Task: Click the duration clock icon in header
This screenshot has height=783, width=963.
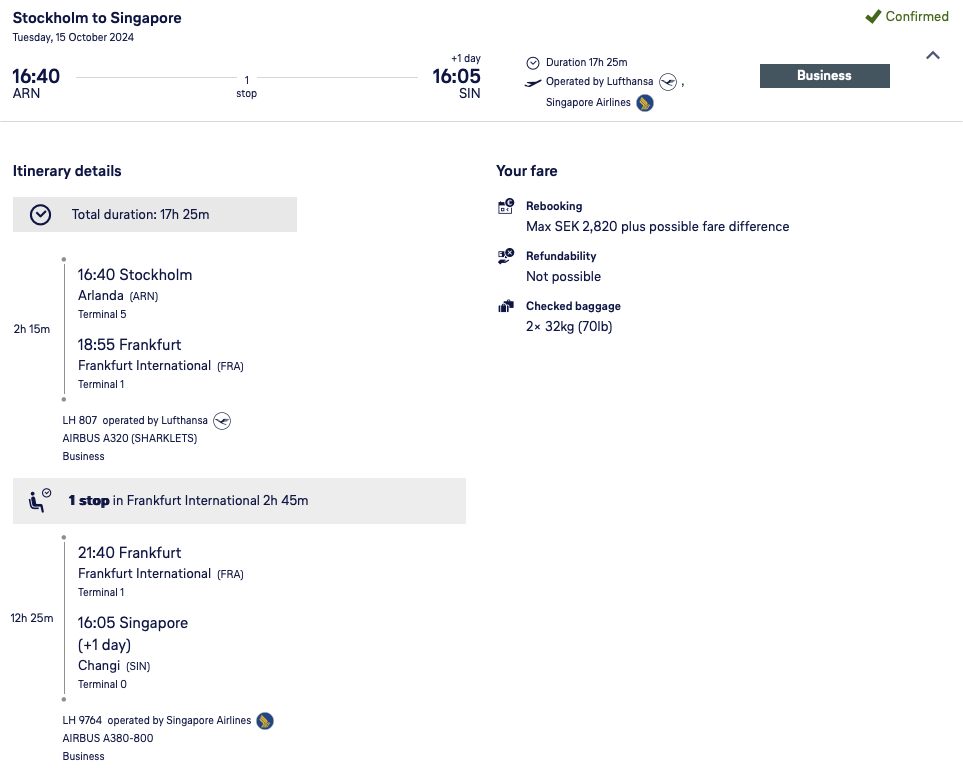Action: coord(533,63)
